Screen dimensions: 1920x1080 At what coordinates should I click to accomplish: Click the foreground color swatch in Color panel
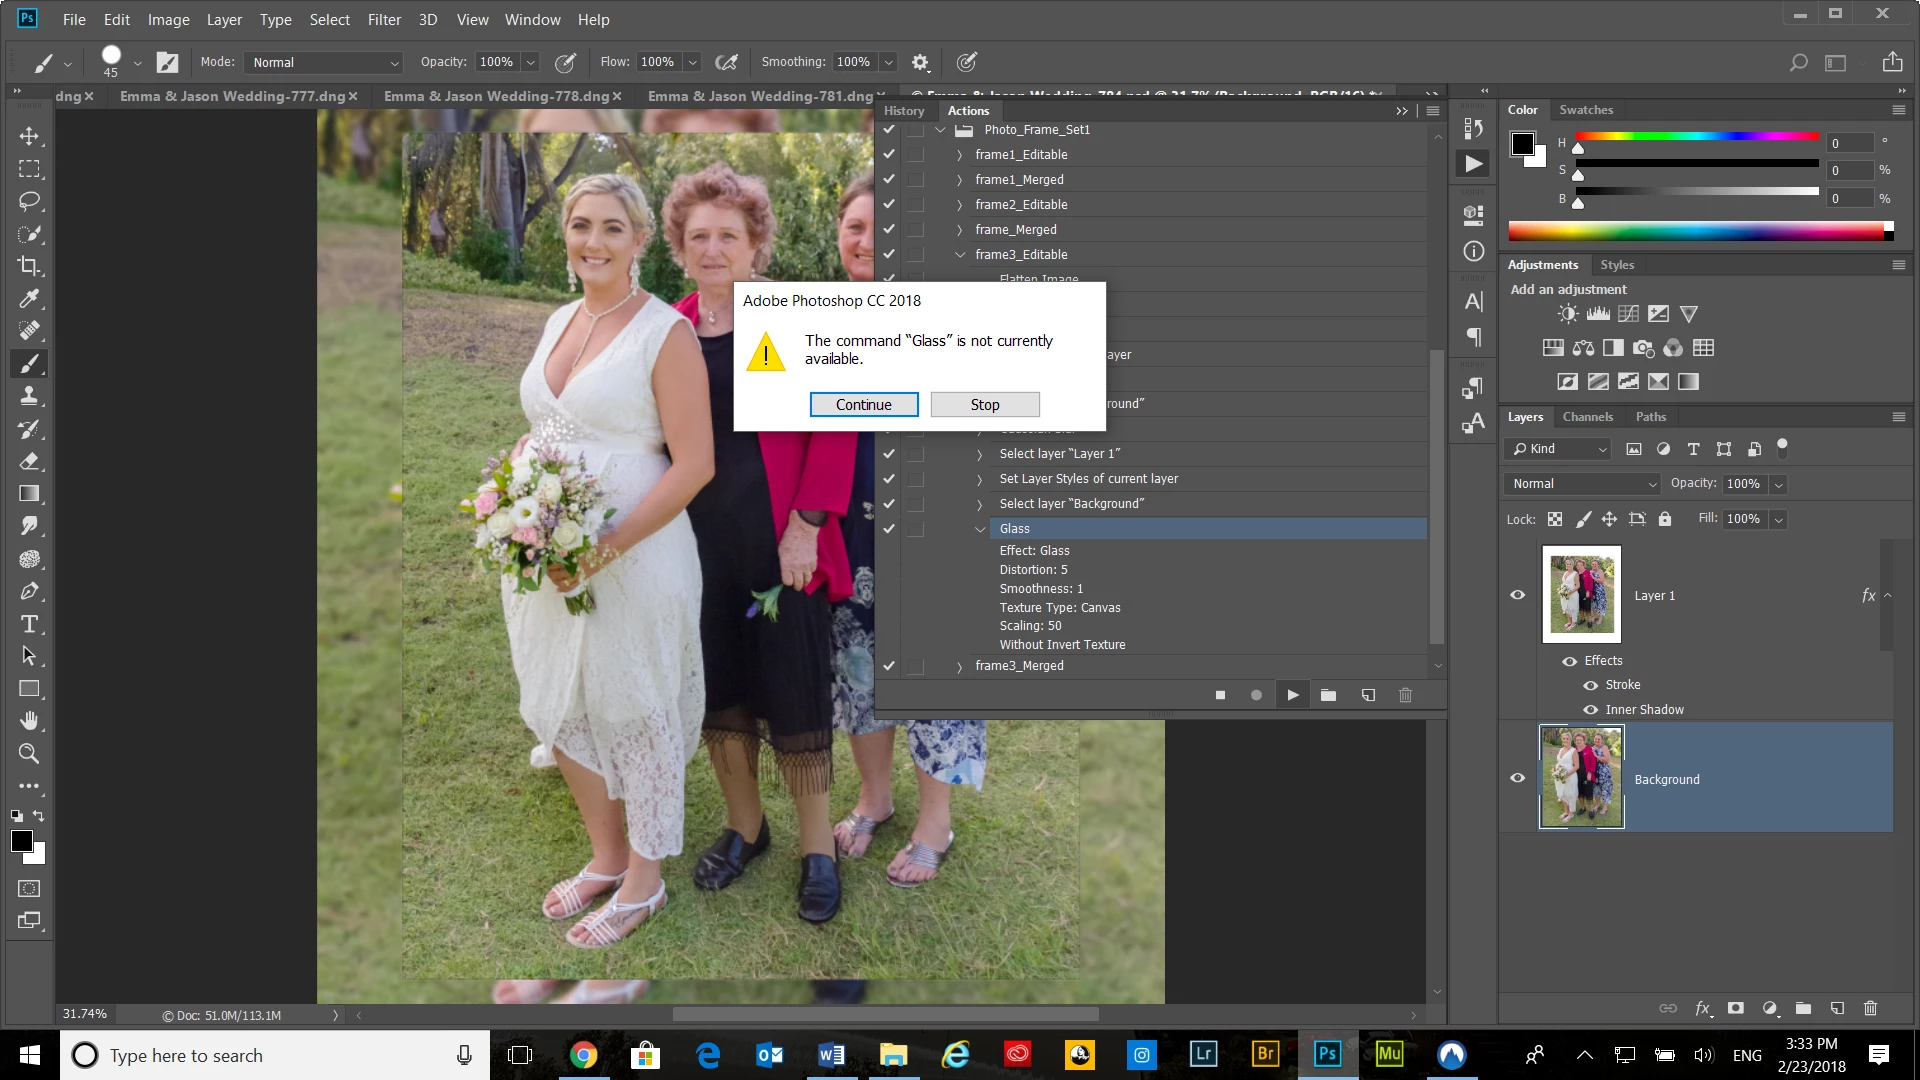(x=1521, y=144)
